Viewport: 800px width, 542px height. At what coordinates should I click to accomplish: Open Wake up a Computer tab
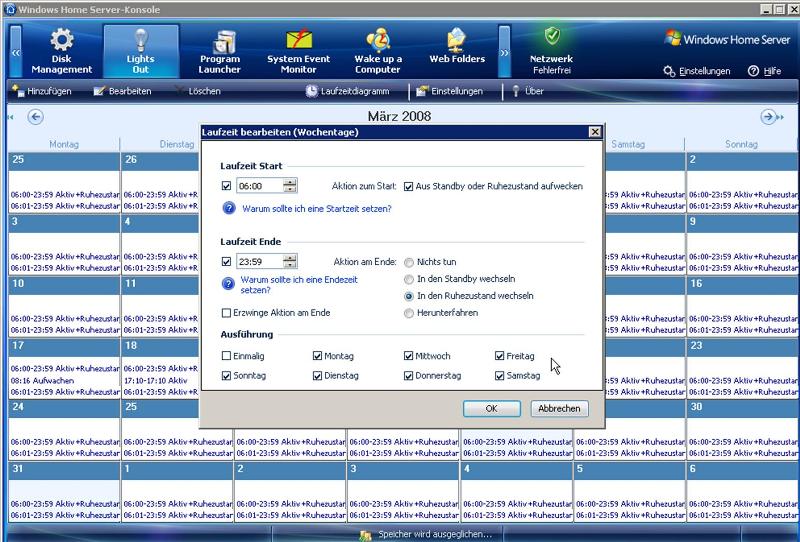(378, 51)
